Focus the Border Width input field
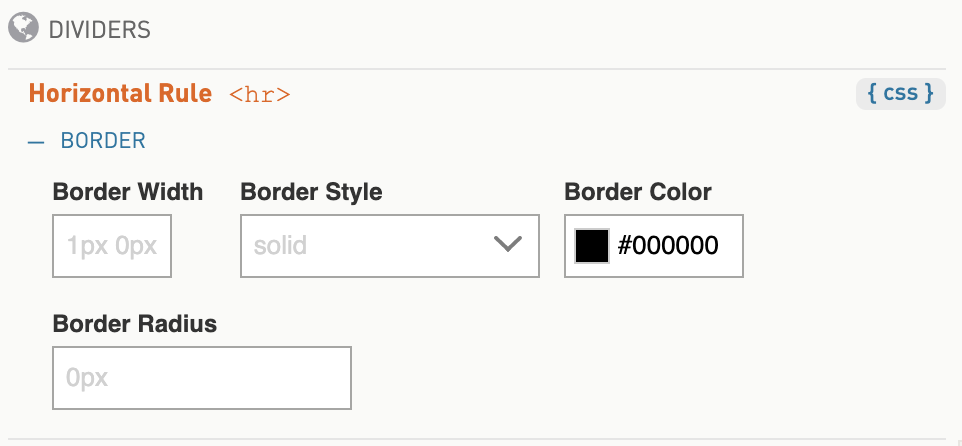Viewport: 962px width, 446px height. click(x=112, y=246)
